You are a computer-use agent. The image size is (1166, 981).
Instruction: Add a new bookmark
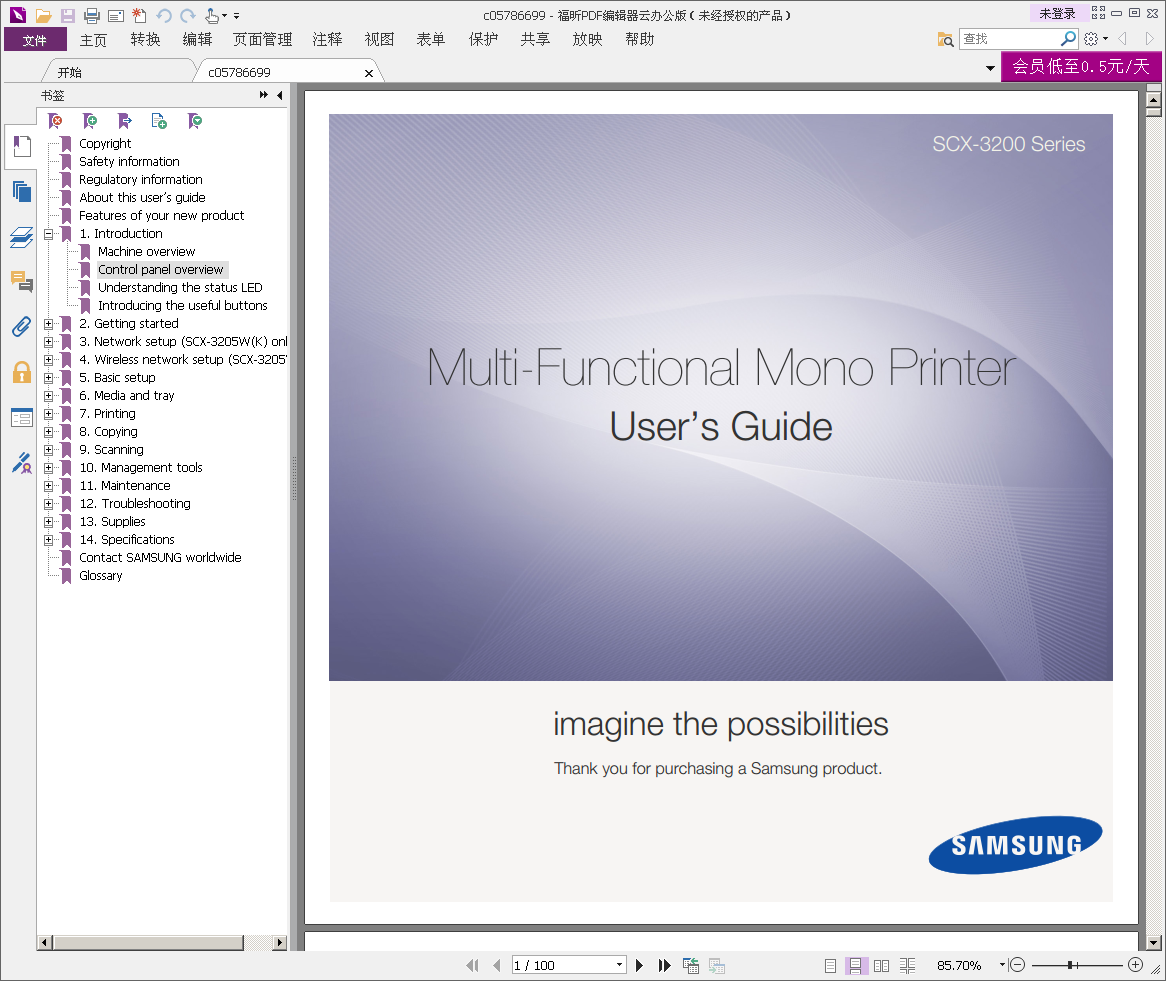(x=90, y=120)
